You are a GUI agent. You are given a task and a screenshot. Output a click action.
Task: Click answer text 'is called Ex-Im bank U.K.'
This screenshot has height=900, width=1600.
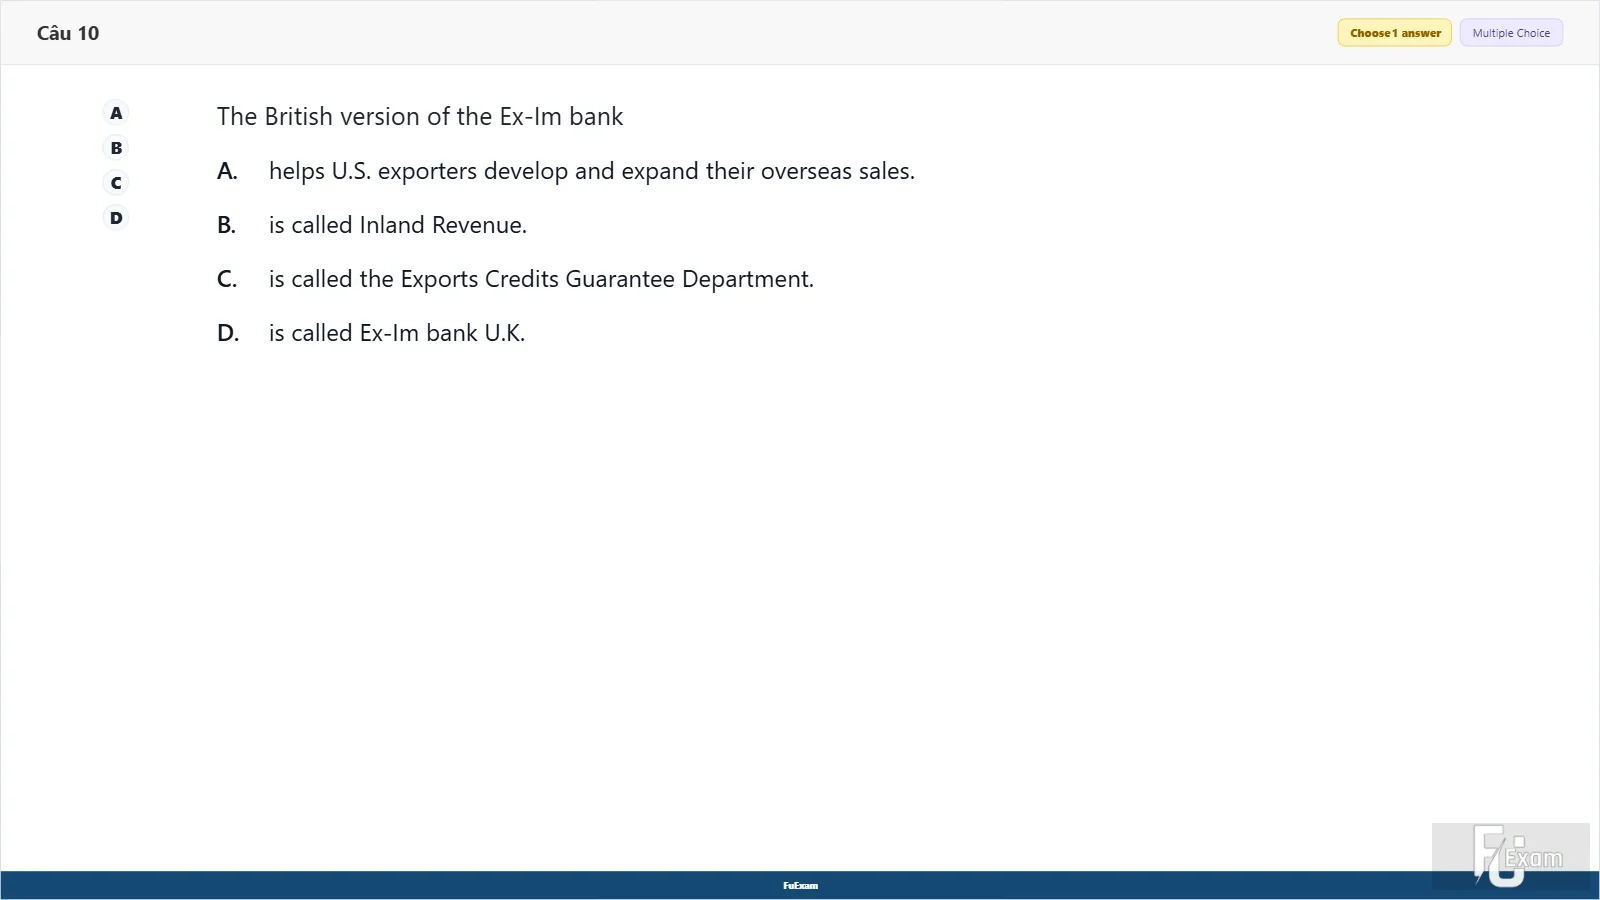(x=397, y=333)
